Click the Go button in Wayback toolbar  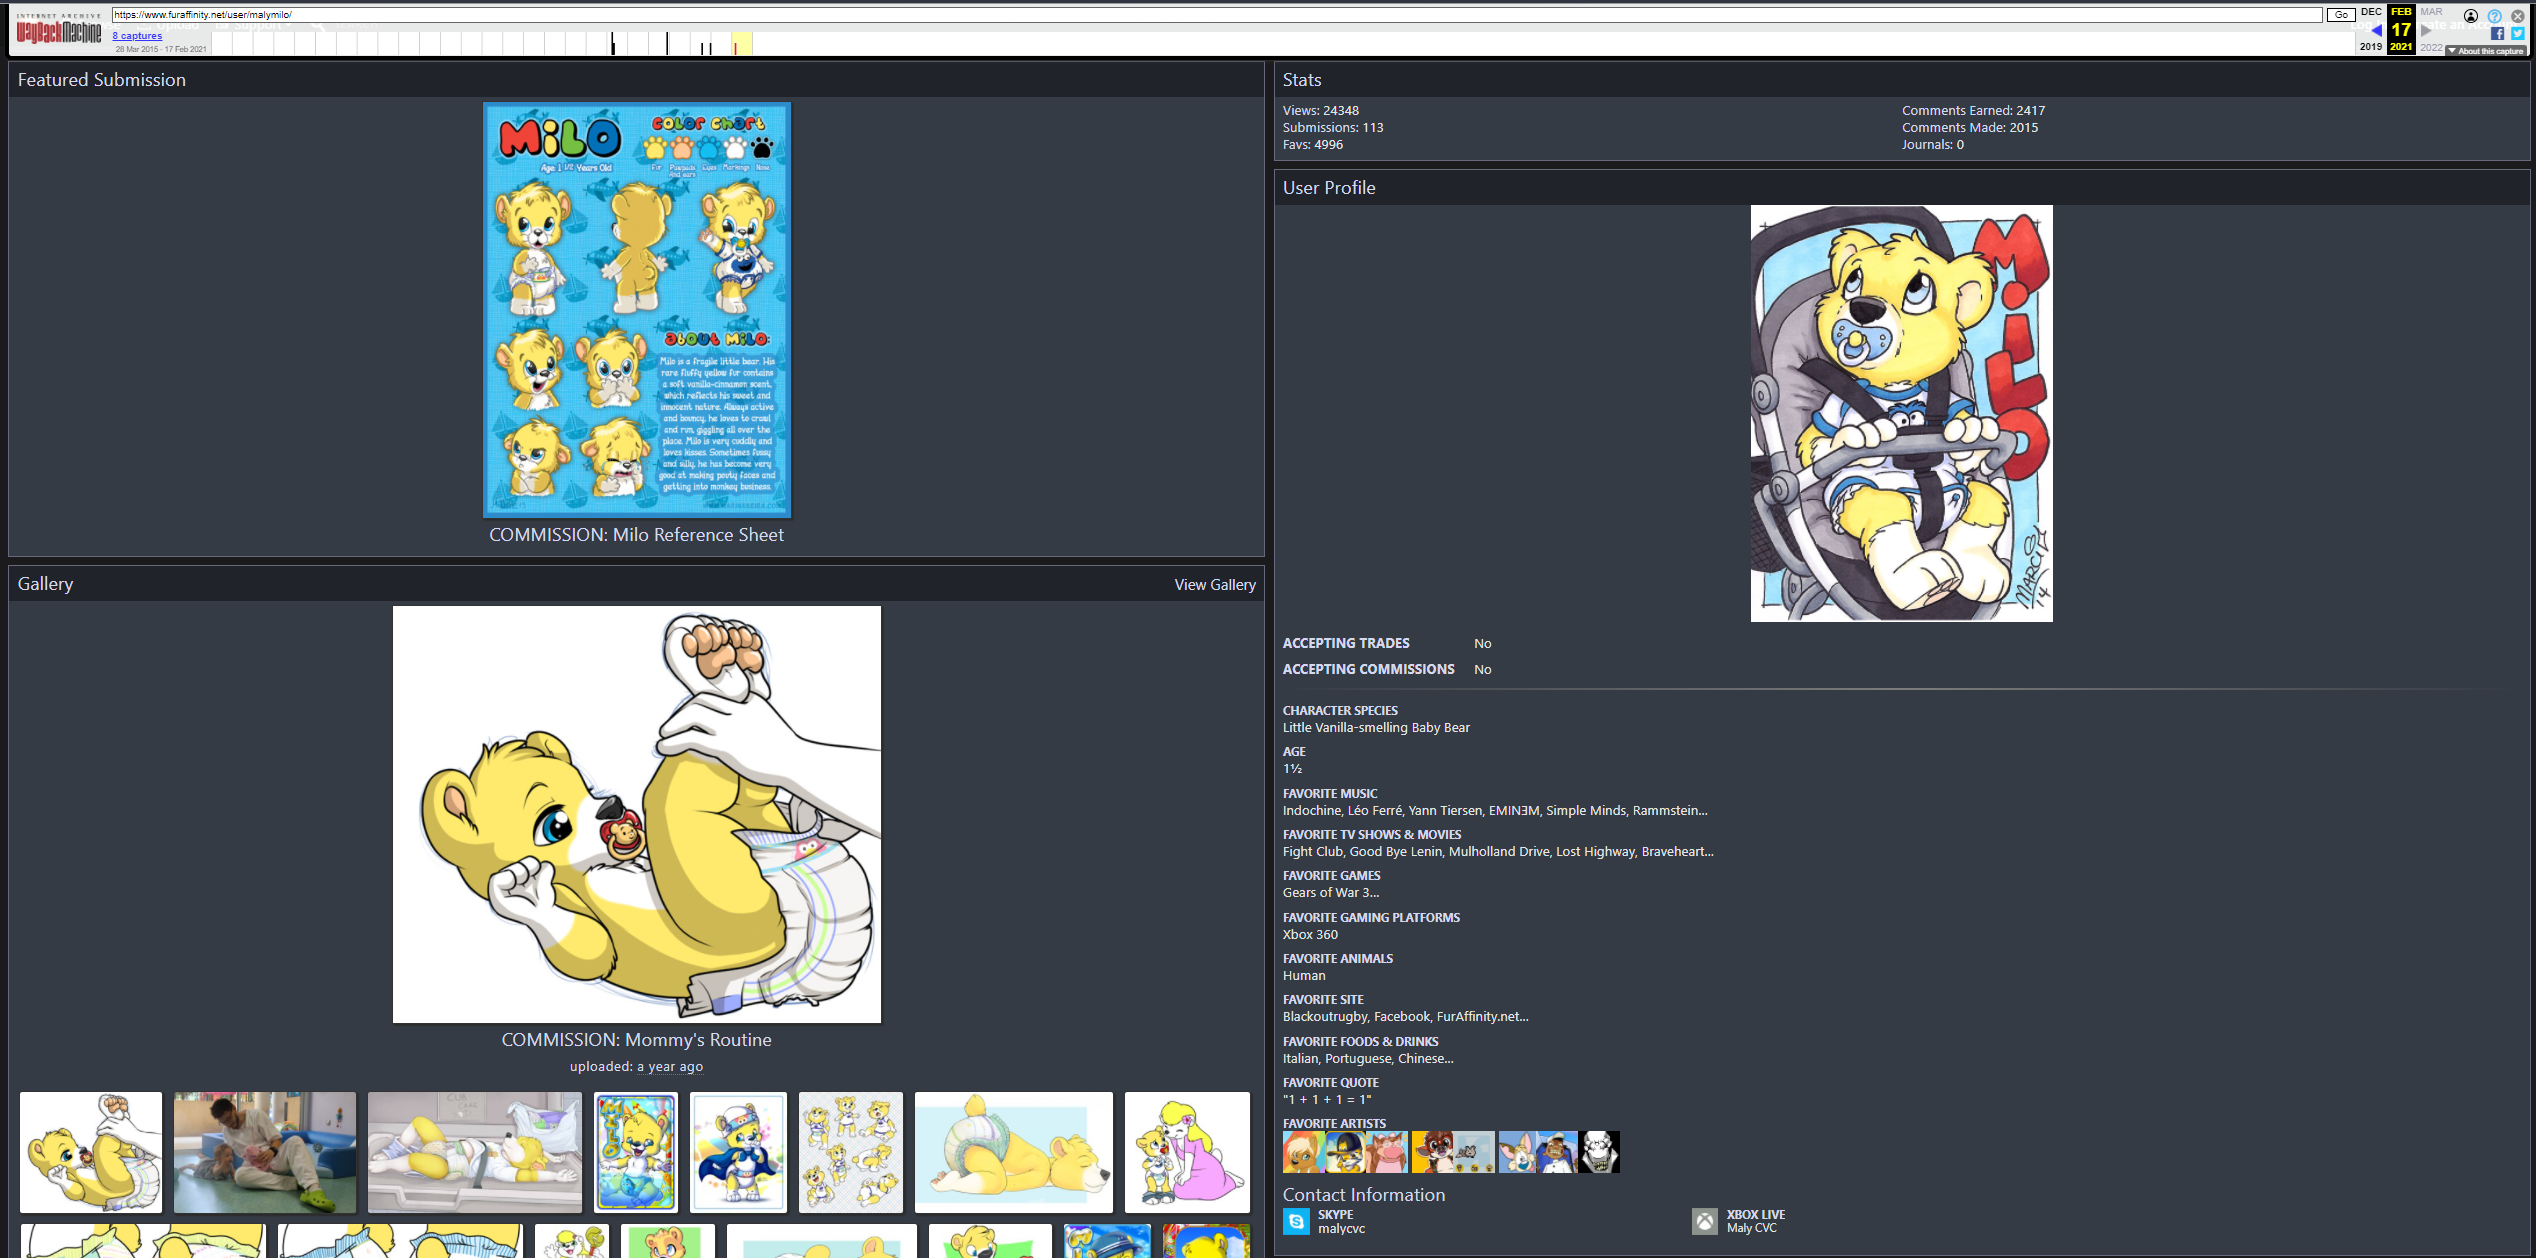point(2341,15)
